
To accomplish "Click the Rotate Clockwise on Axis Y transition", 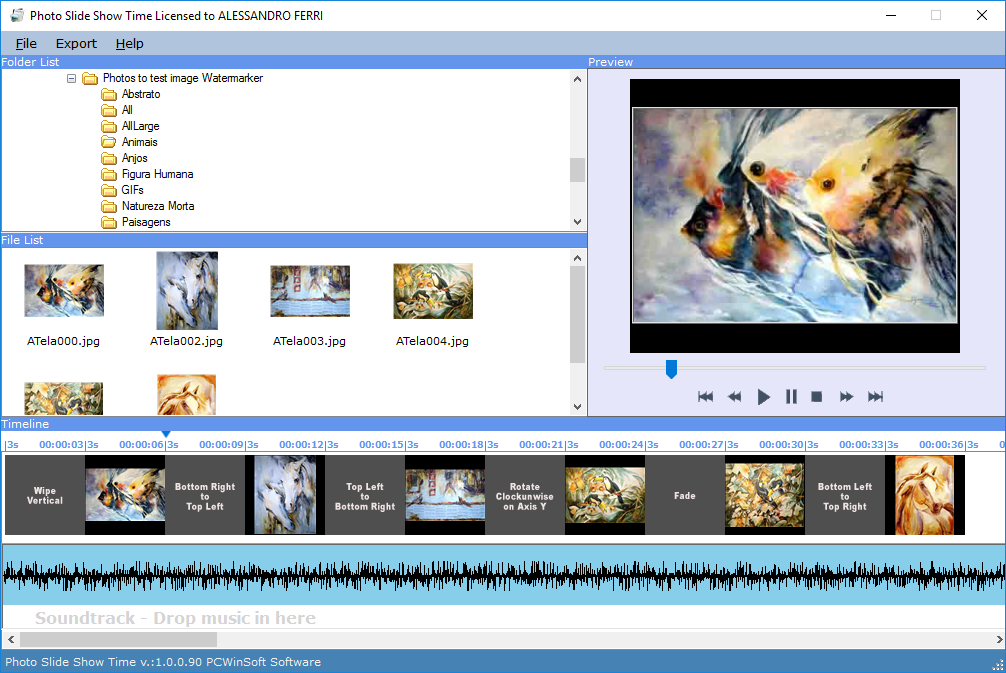I will [x=525, y=496].
